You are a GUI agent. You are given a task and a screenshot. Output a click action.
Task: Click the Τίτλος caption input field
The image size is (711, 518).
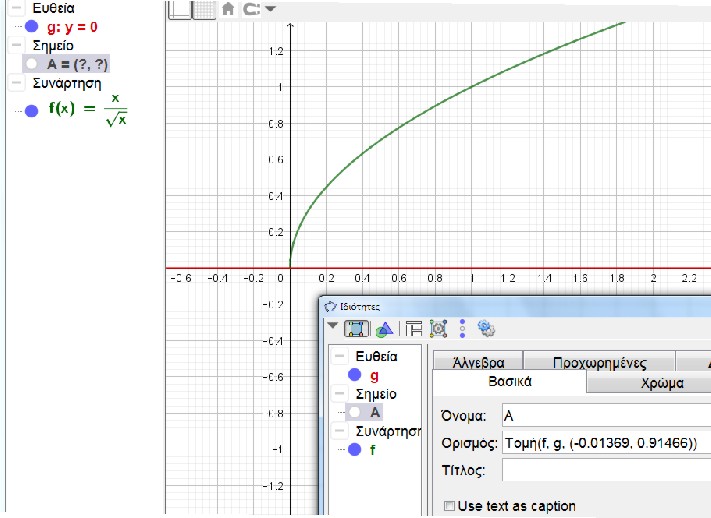click(607, 469)
